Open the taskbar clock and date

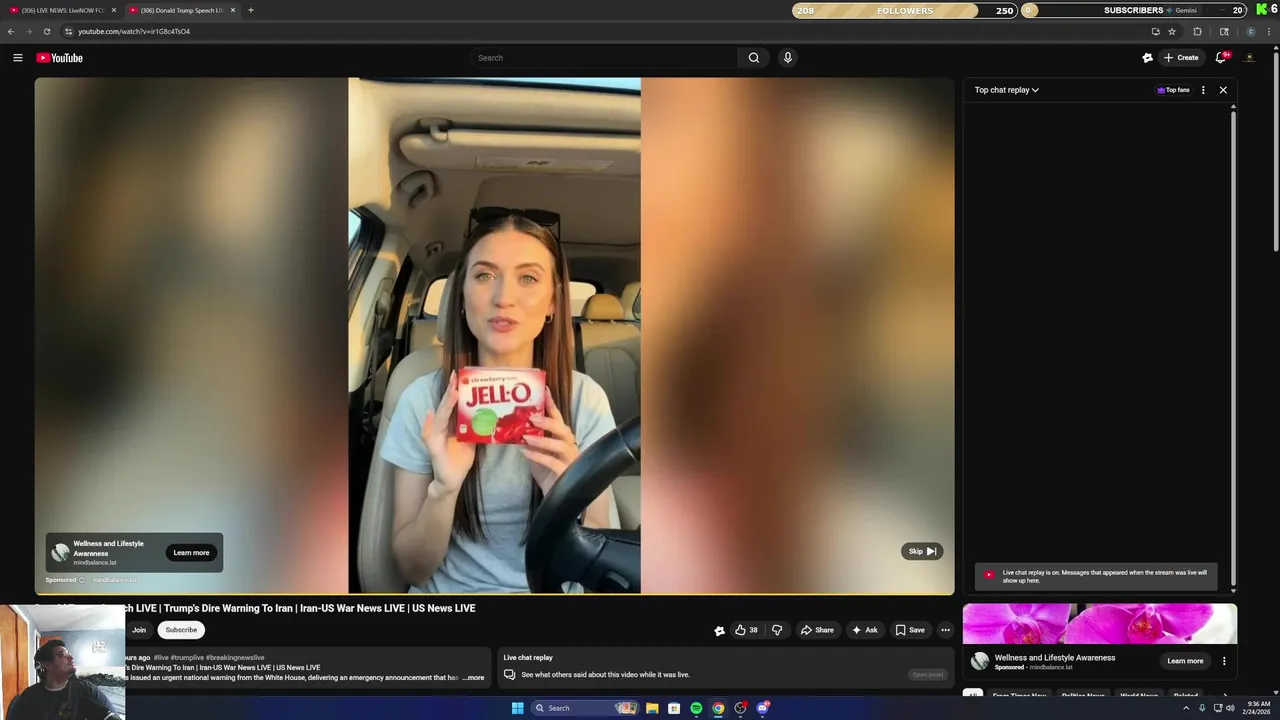coord(1257,708)
